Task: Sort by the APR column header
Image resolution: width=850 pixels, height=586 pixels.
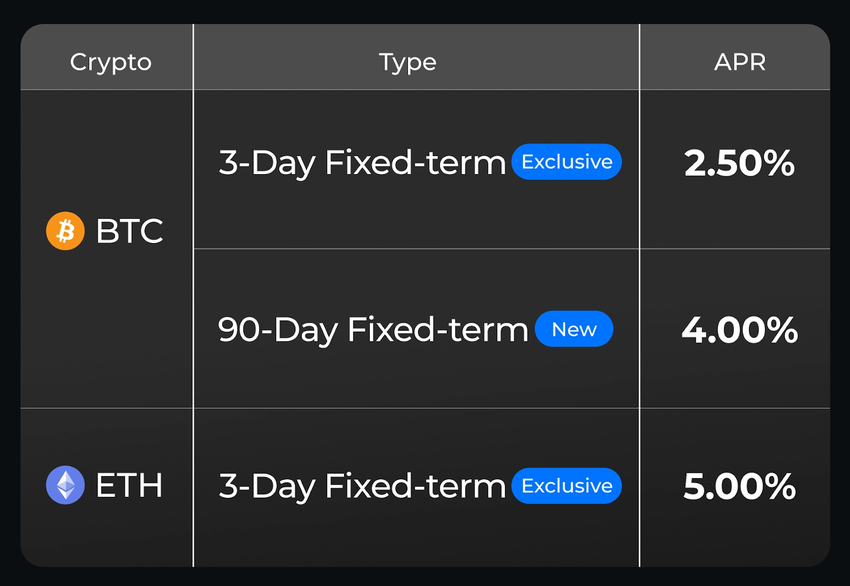Action: tap(739, 62)
